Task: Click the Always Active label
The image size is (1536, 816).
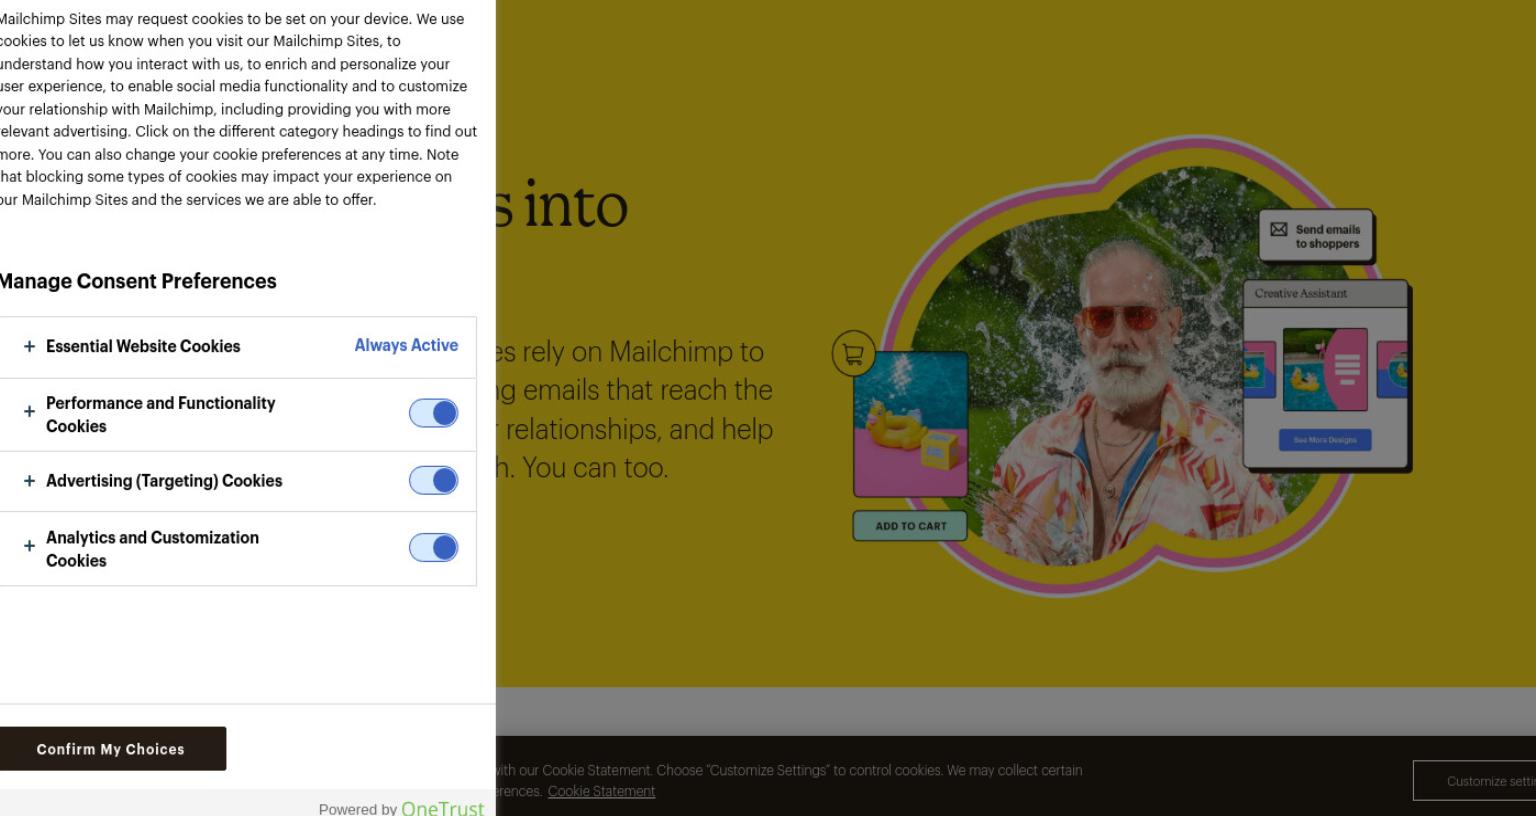Action: [406, 345]
